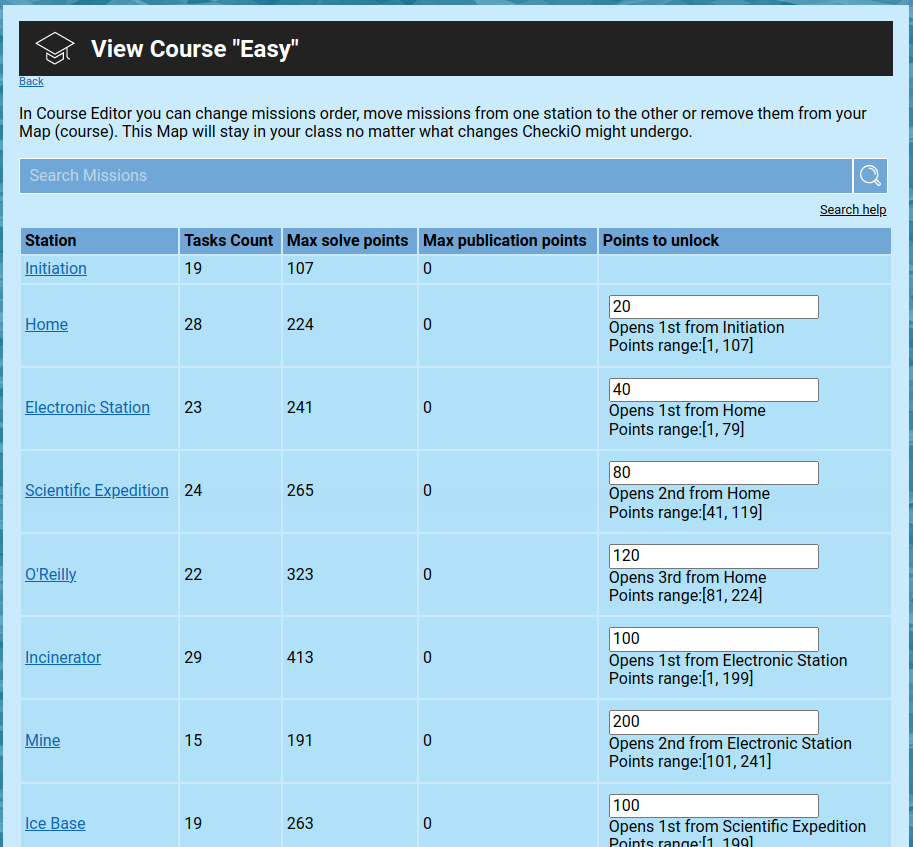The height and width of the screenshot is (847, 913).
Task: Open the Scientific Expedition station
Action: point(97,490)
